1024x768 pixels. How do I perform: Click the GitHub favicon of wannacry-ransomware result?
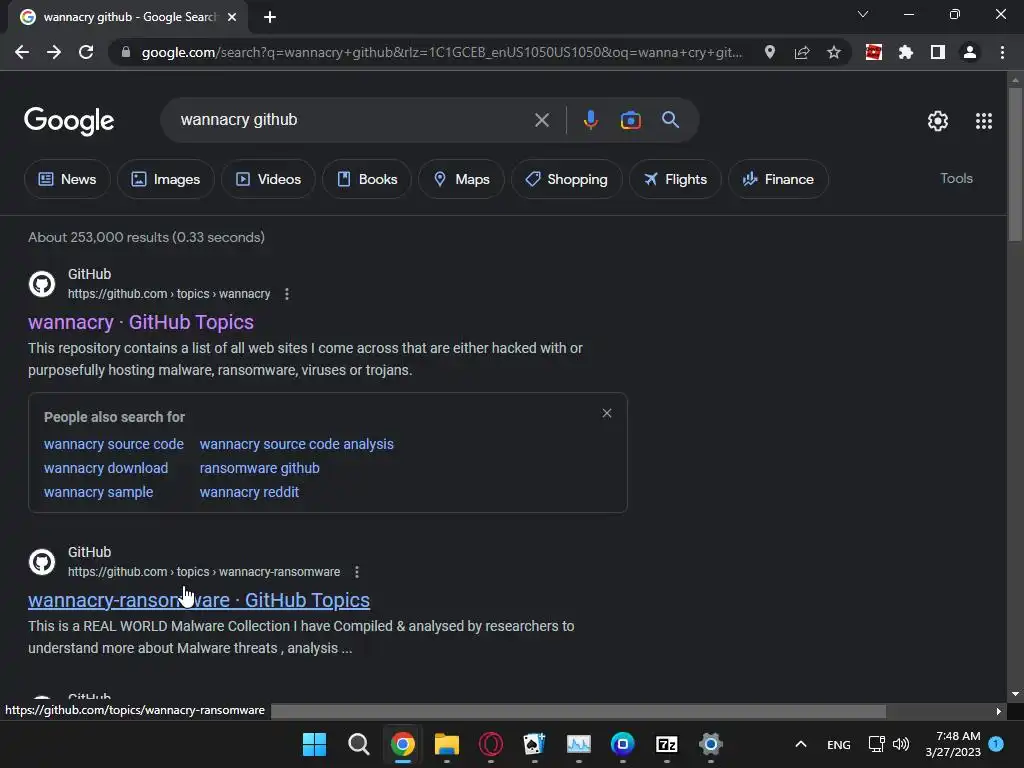point(42,562)
